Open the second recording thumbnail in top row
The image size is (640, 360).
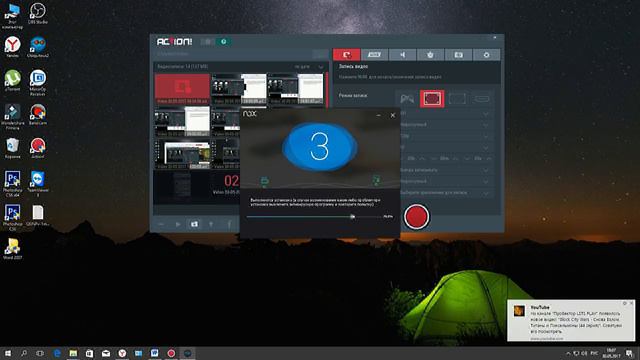239,89
